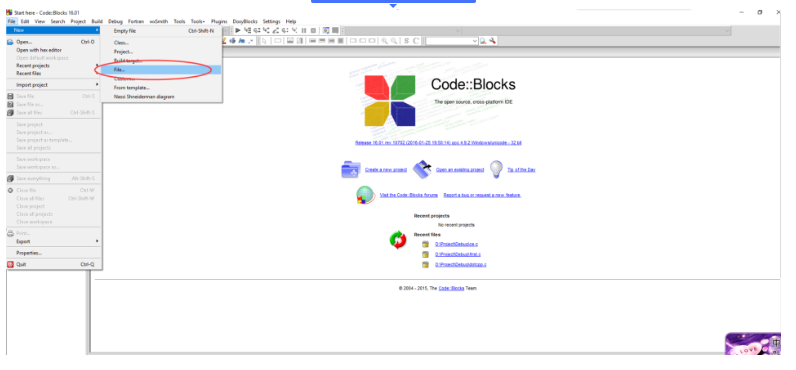Click the icon beside Open an existing project
The image size is (796, 370).
(422, 170)
